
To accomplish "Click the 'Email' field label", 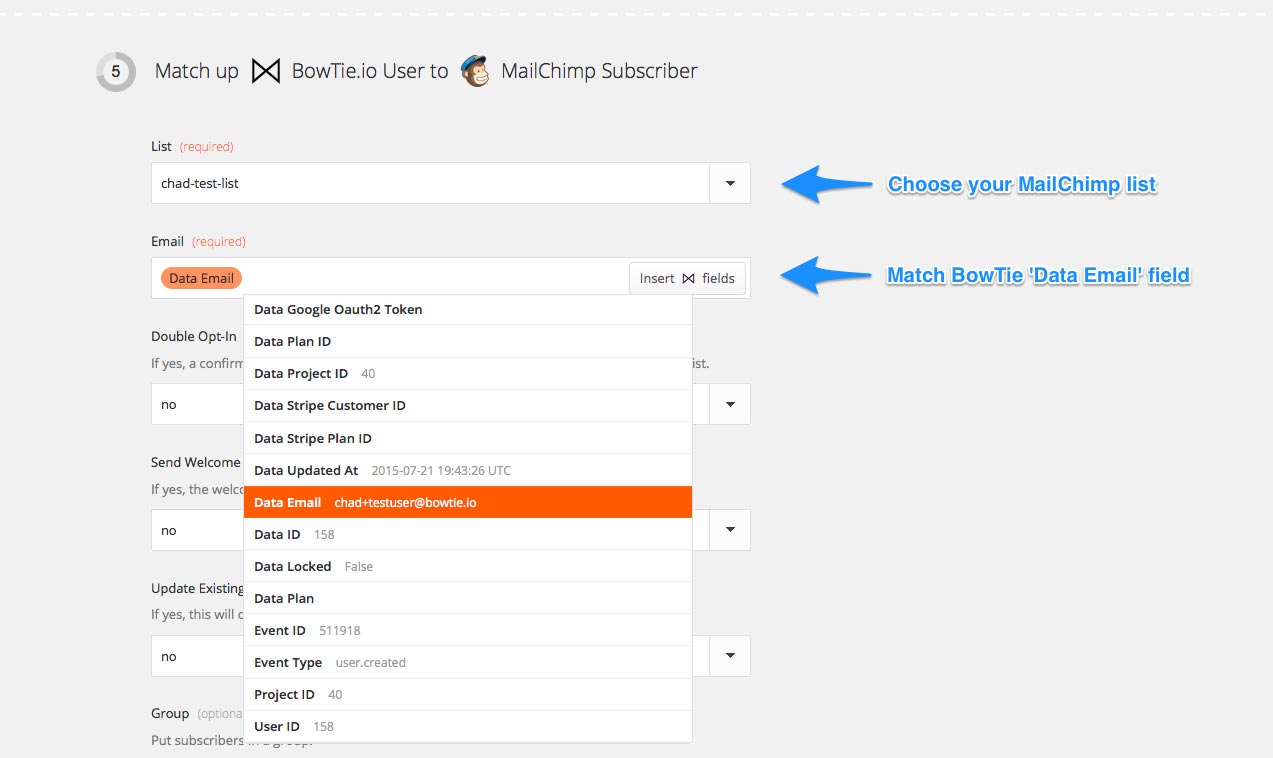I will tap(167, 241).
